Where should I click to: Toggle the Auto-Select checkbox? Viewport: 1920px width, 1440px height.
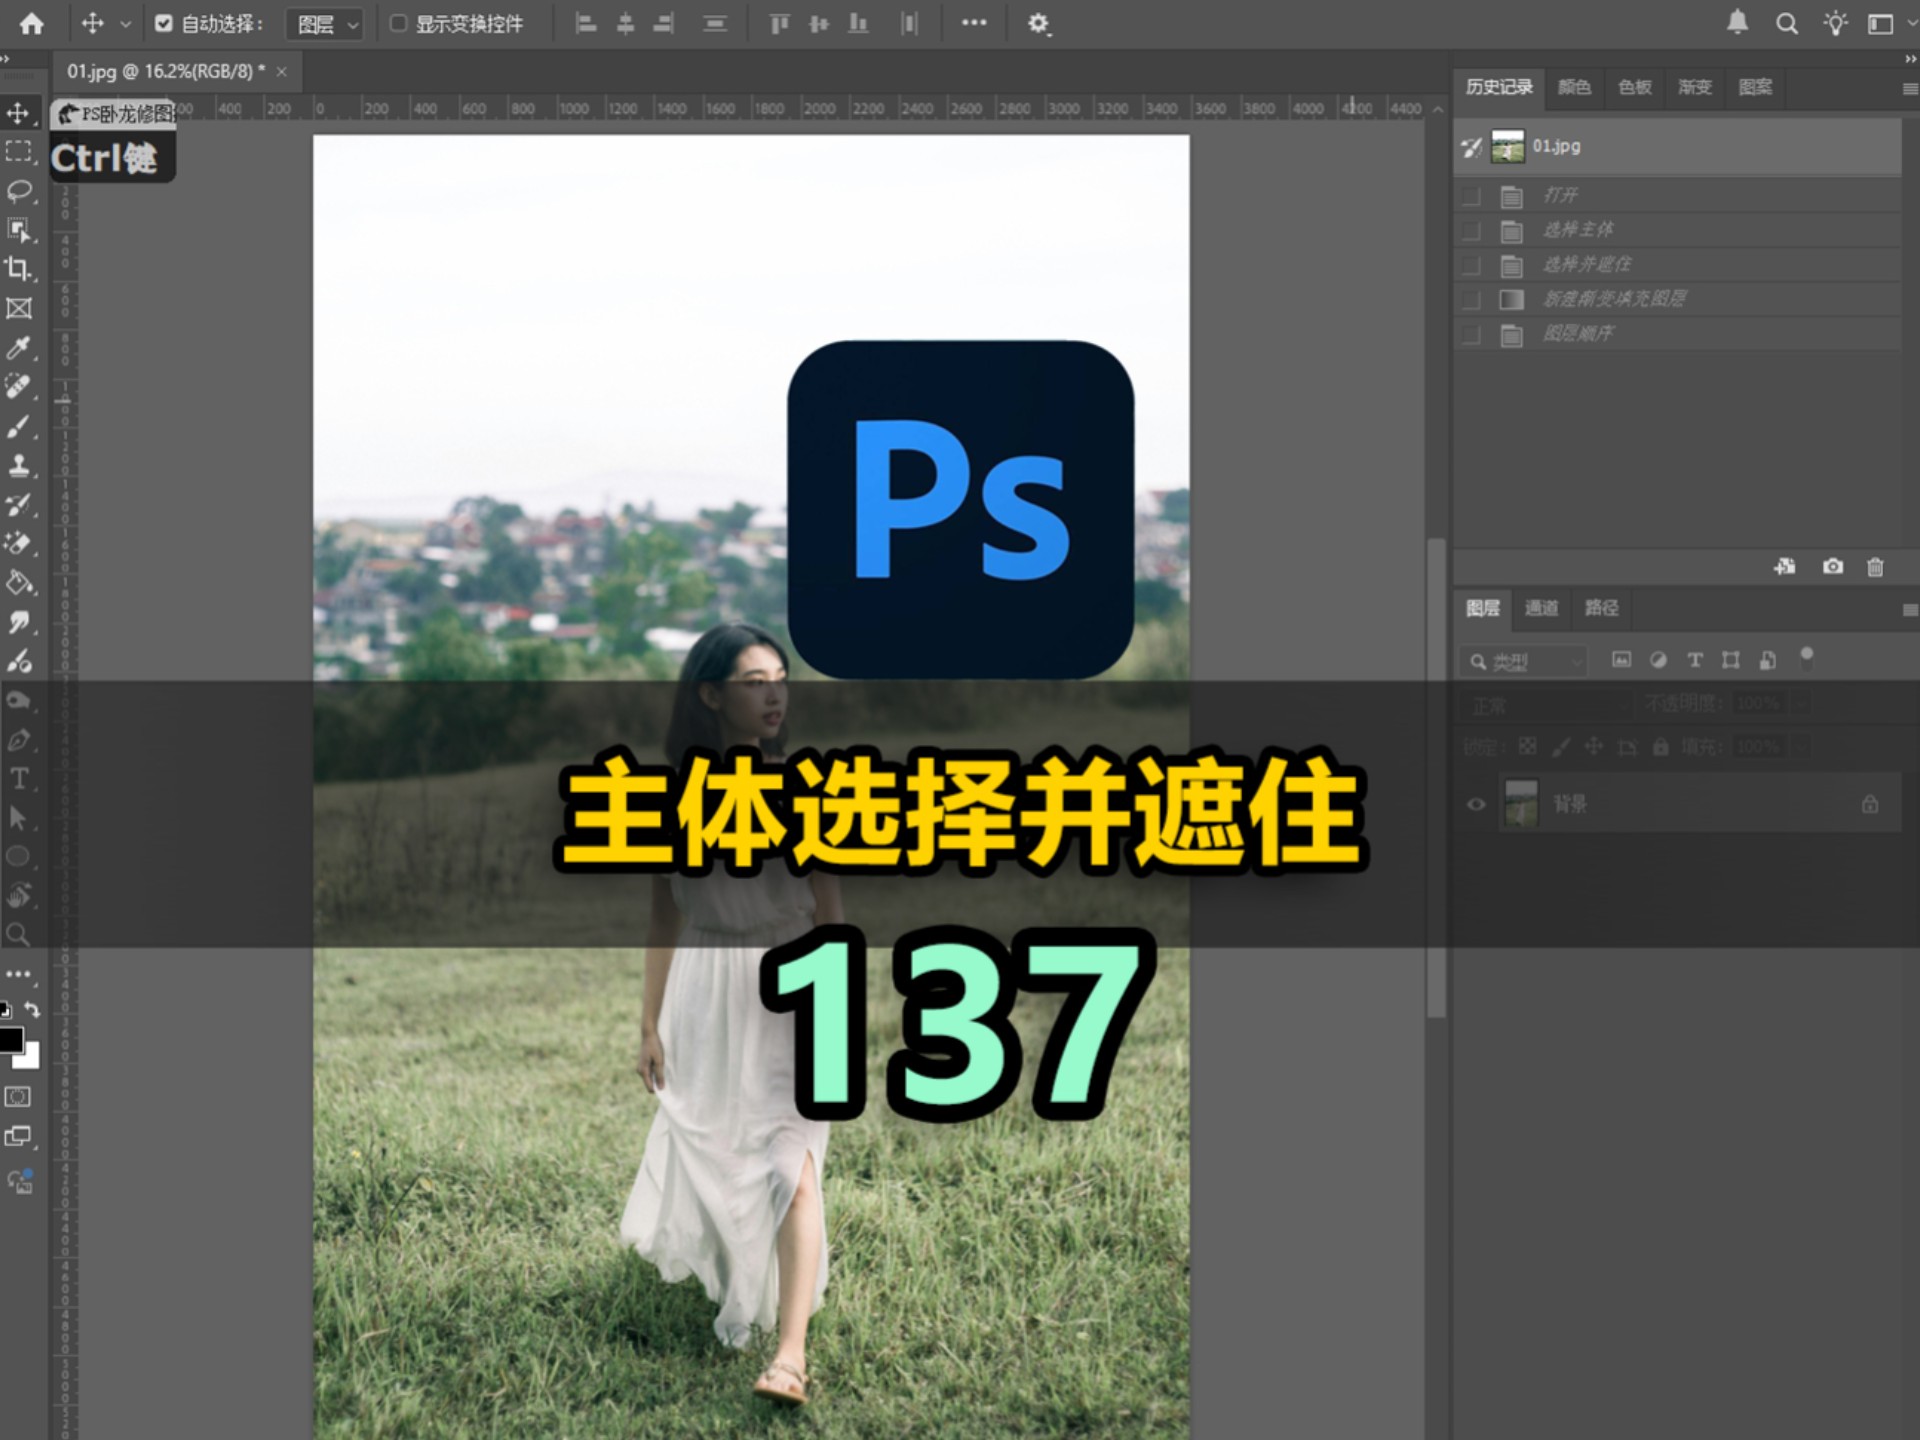click(164, 23)
